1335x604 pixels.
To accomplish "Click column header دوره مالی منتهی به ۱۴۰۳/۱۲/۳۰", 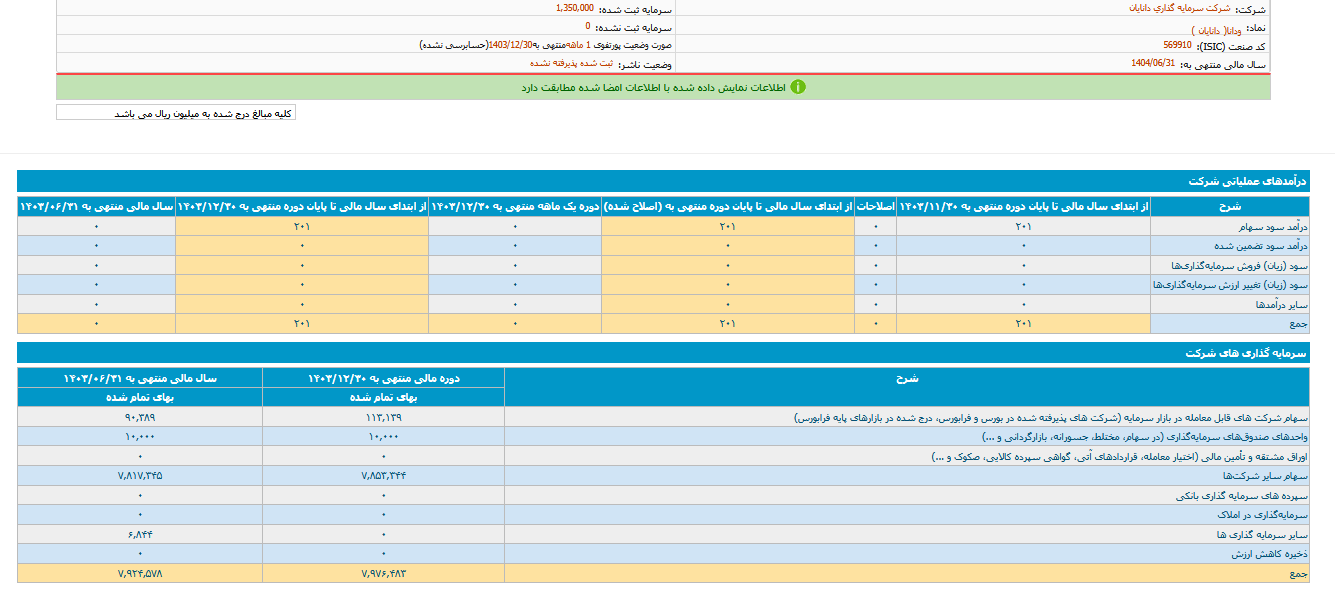I will (x=383, y=378).
